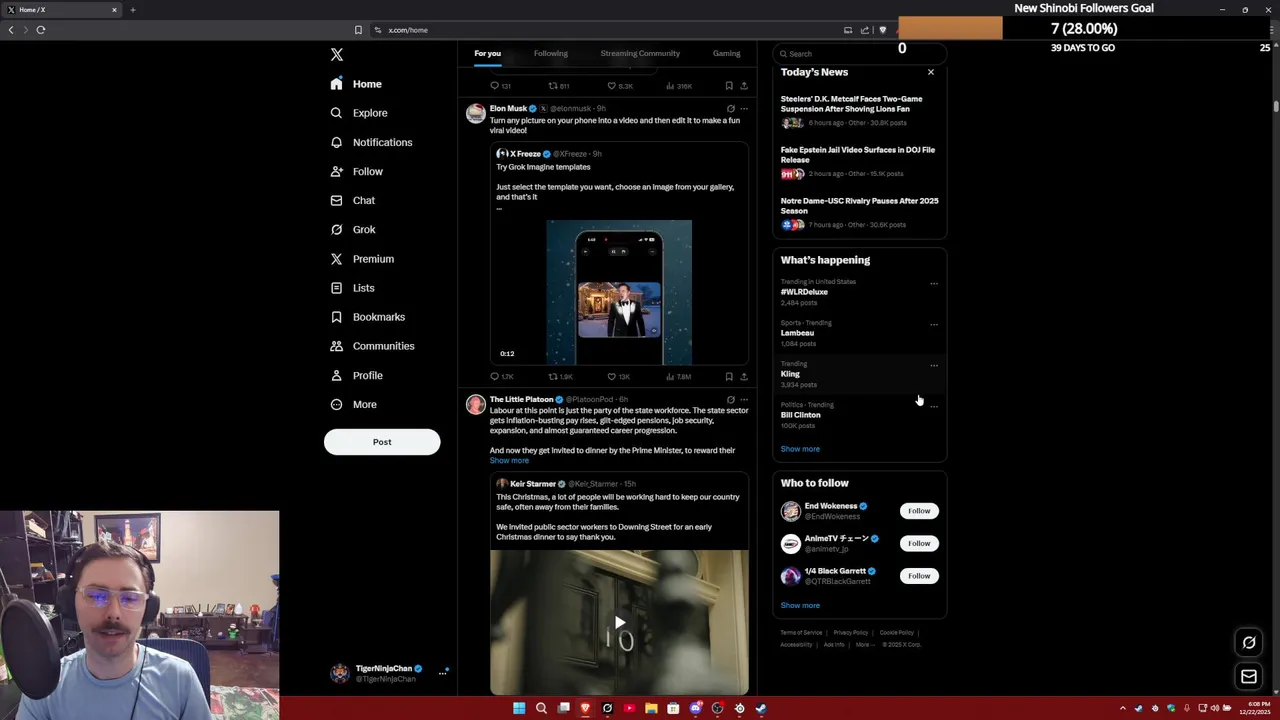Image resolution: width=1280 pixels, height=720 pixels.
Task: Open Profile in the sidebar
Action: point(357,375)
